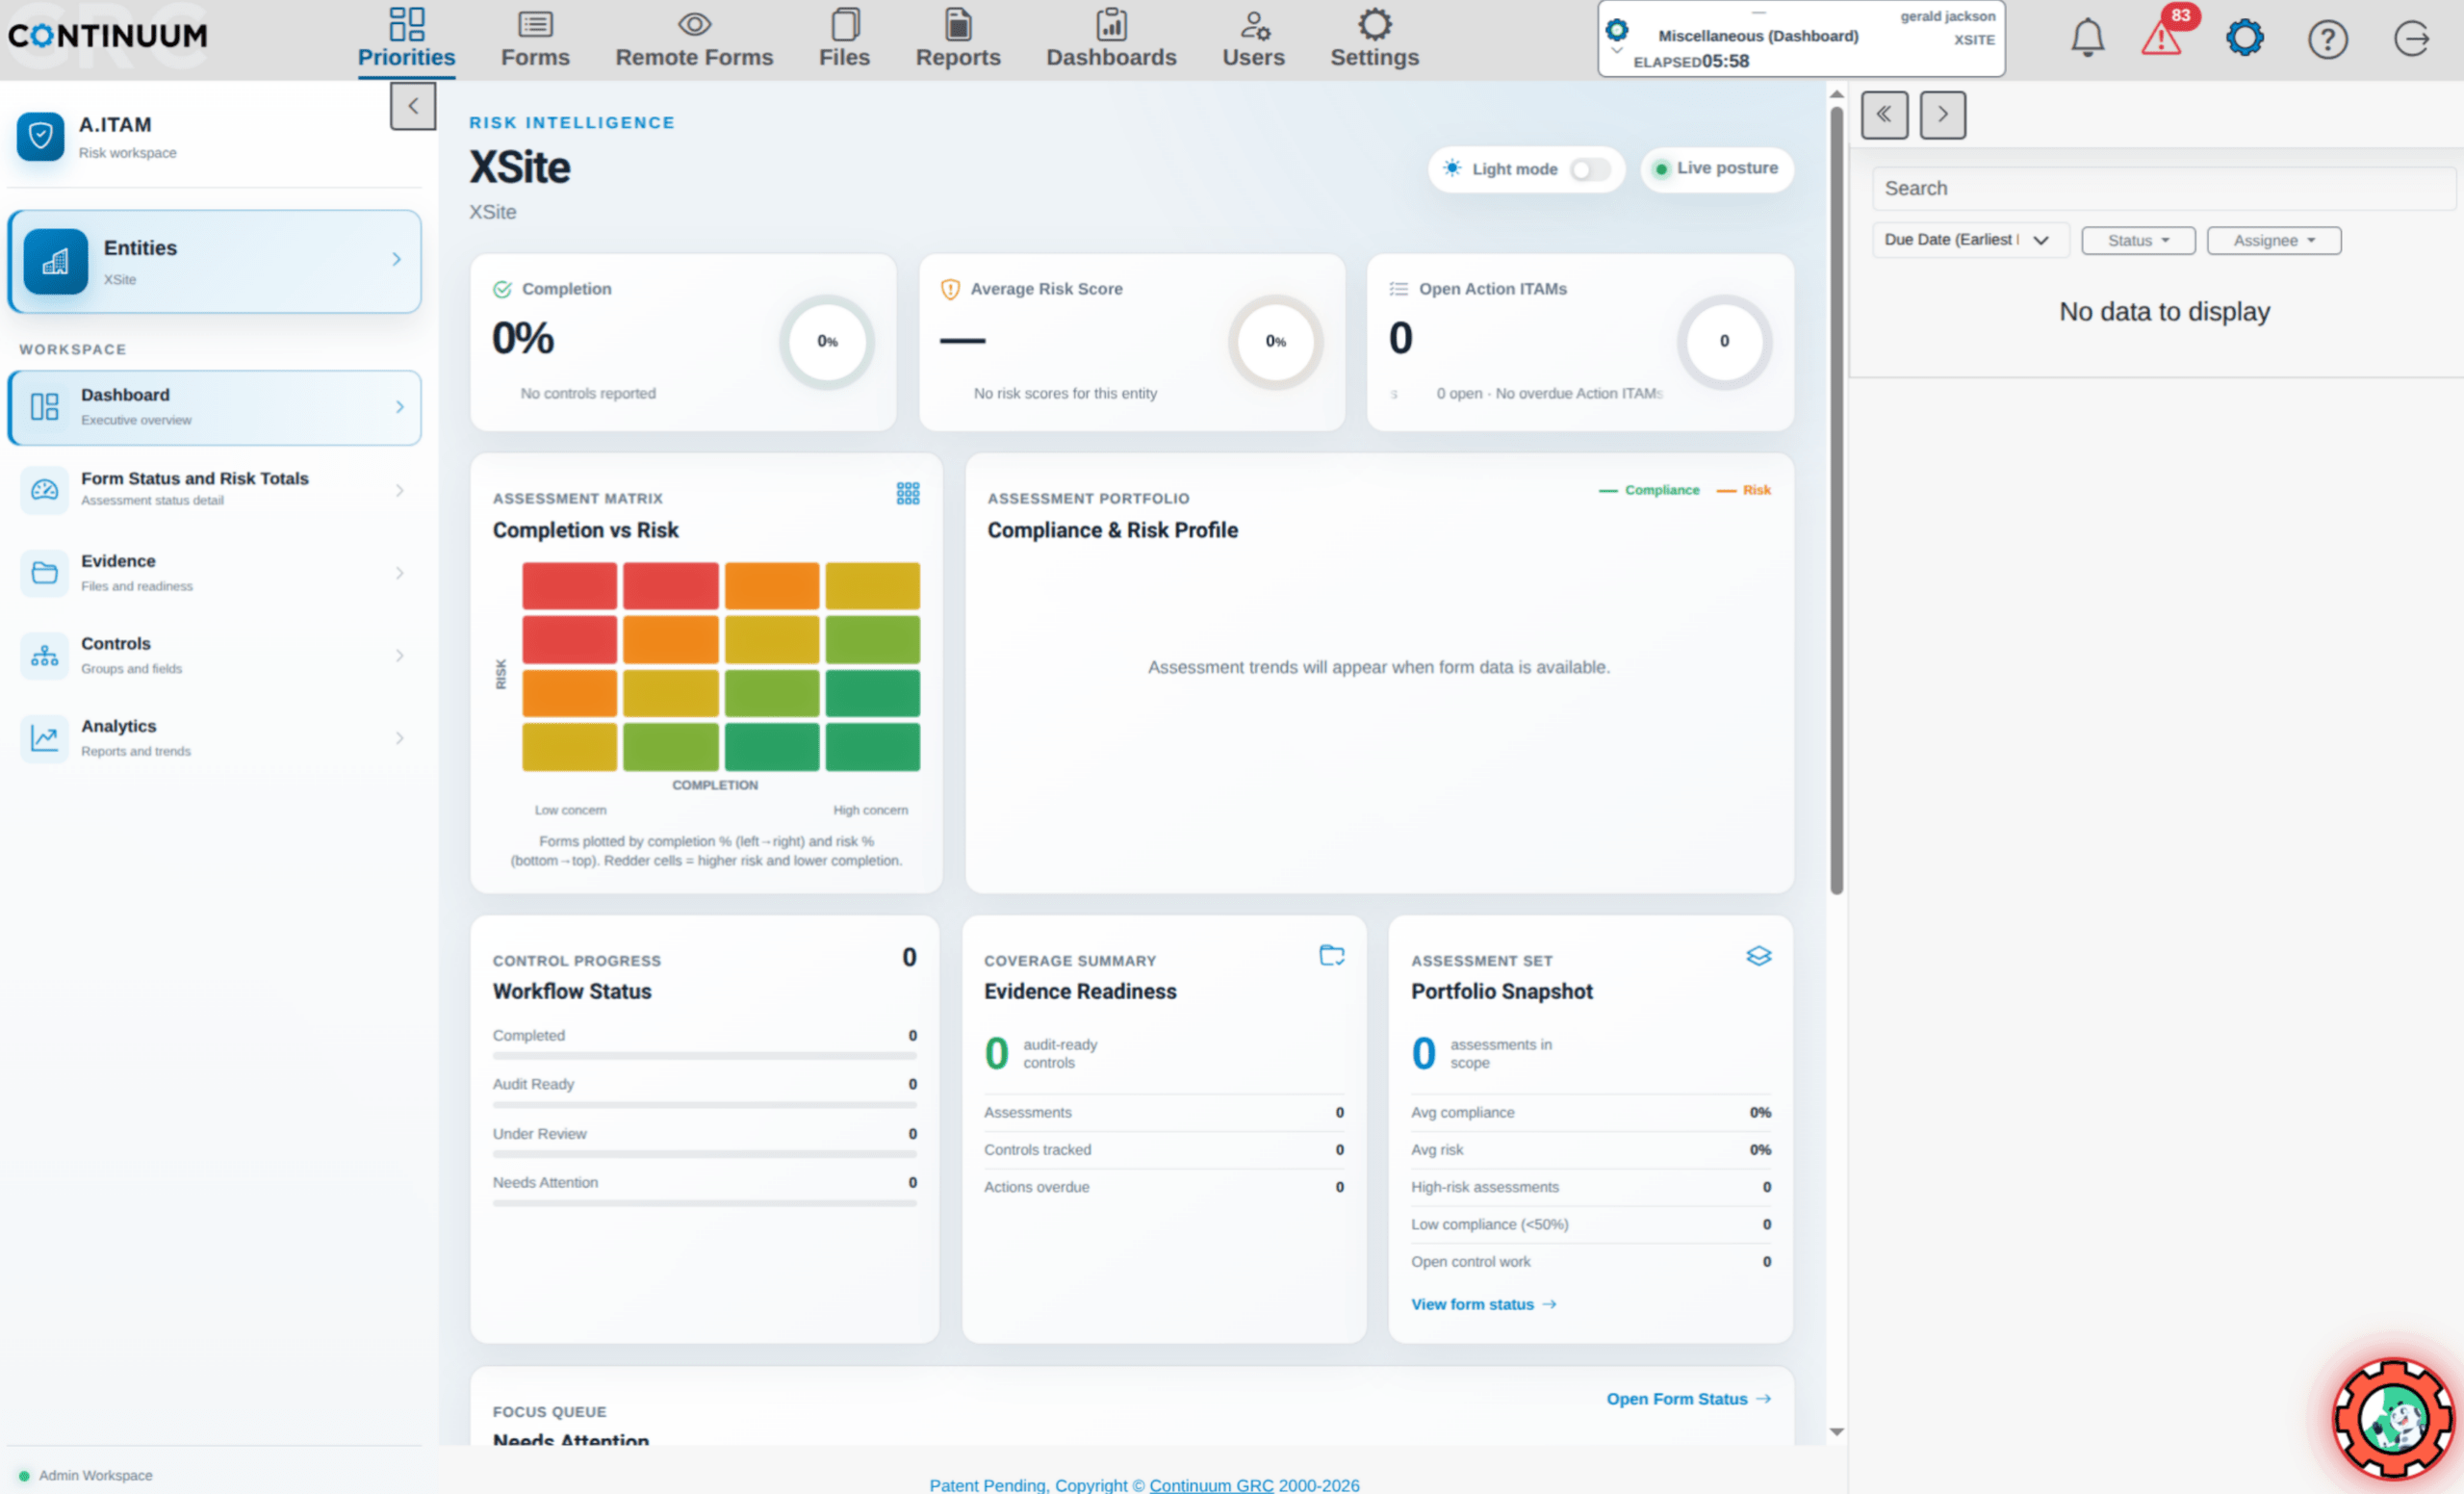The image size is (2464, 1494).
Task: Click the top-left red matrix cell
Action: pos(569,585)
